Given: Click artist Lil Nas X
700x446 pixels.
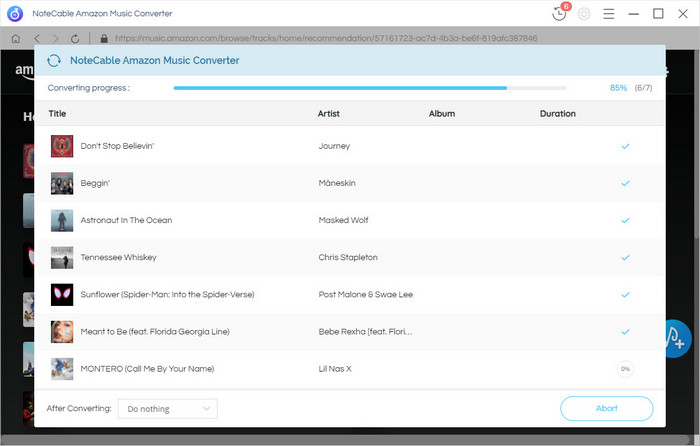Looking at the screenshot, I should (x=335, y=369).
